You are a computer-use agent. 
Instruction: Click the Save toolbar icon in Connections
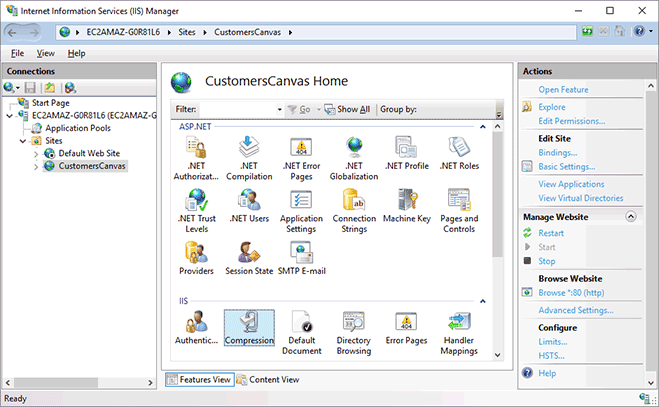pyautogui.click(x=30, y=87)
